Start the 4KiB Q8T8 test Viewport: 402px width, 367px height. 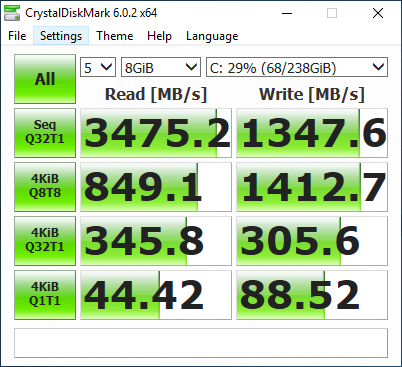(x=45, y=187)
